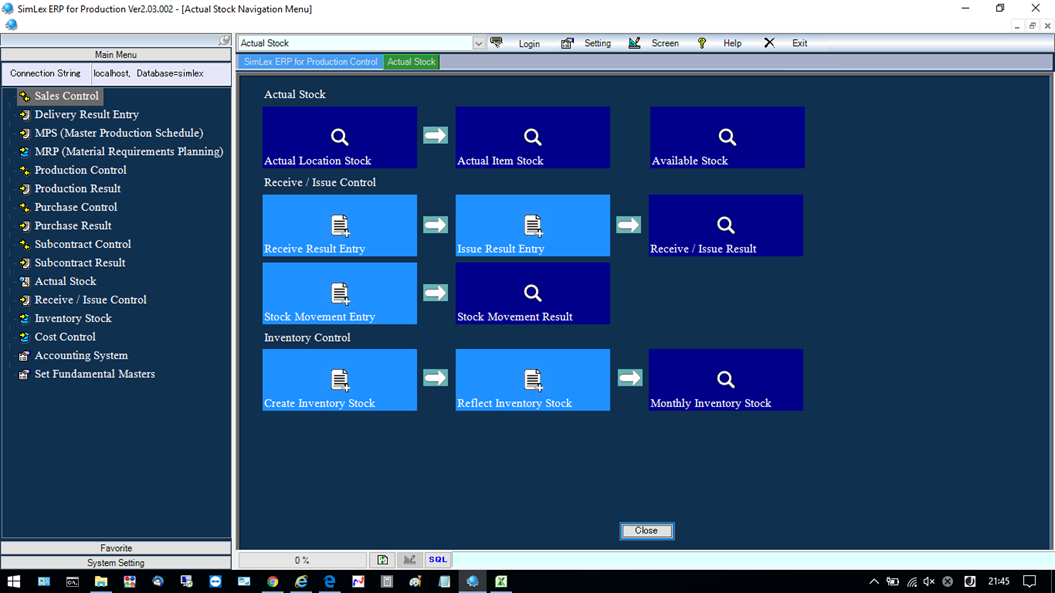Select Sales Control in the tree
This screenshot has height=593, width=1055.
click(x=67, y=96)
